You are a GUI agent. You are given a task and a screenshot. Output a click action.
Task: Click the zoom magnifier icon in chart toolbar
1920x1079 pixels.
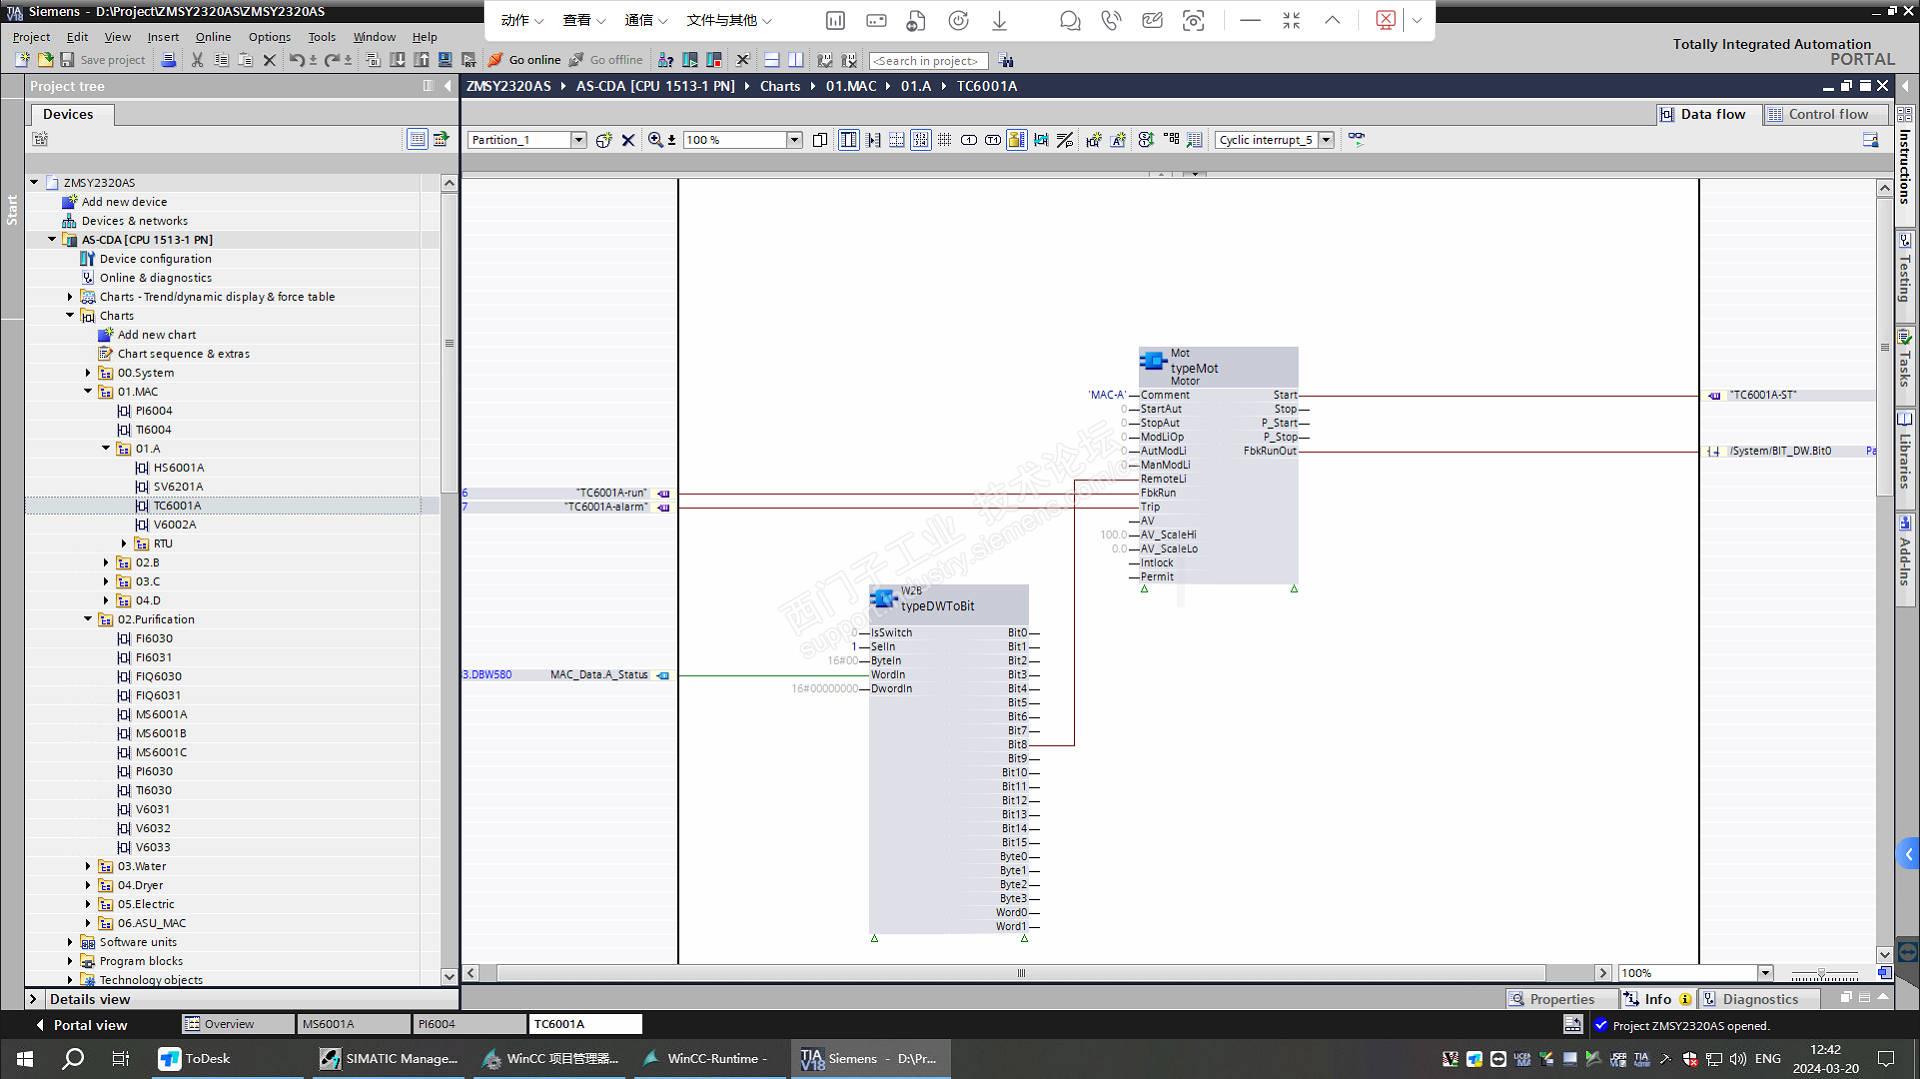pyautogui.click(x=655, y=140)
